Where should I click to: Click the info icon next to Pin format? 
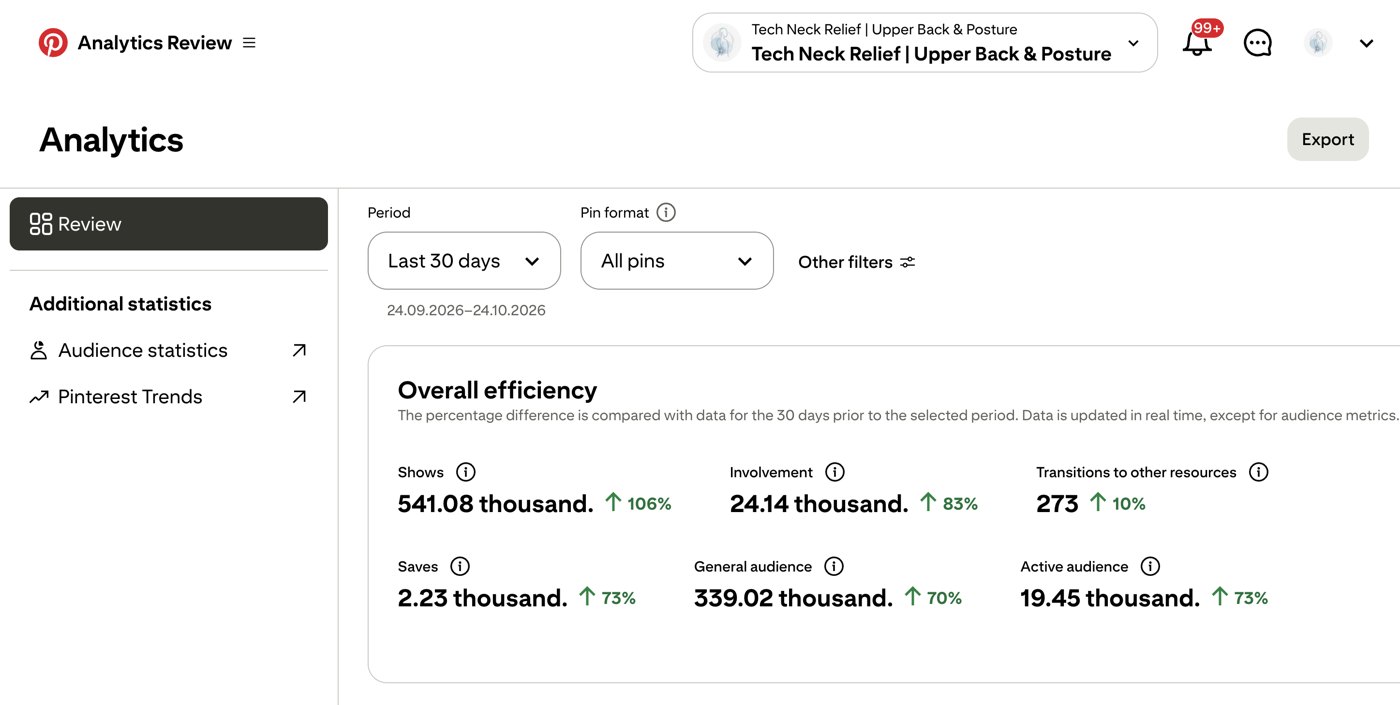click(666, 212)
